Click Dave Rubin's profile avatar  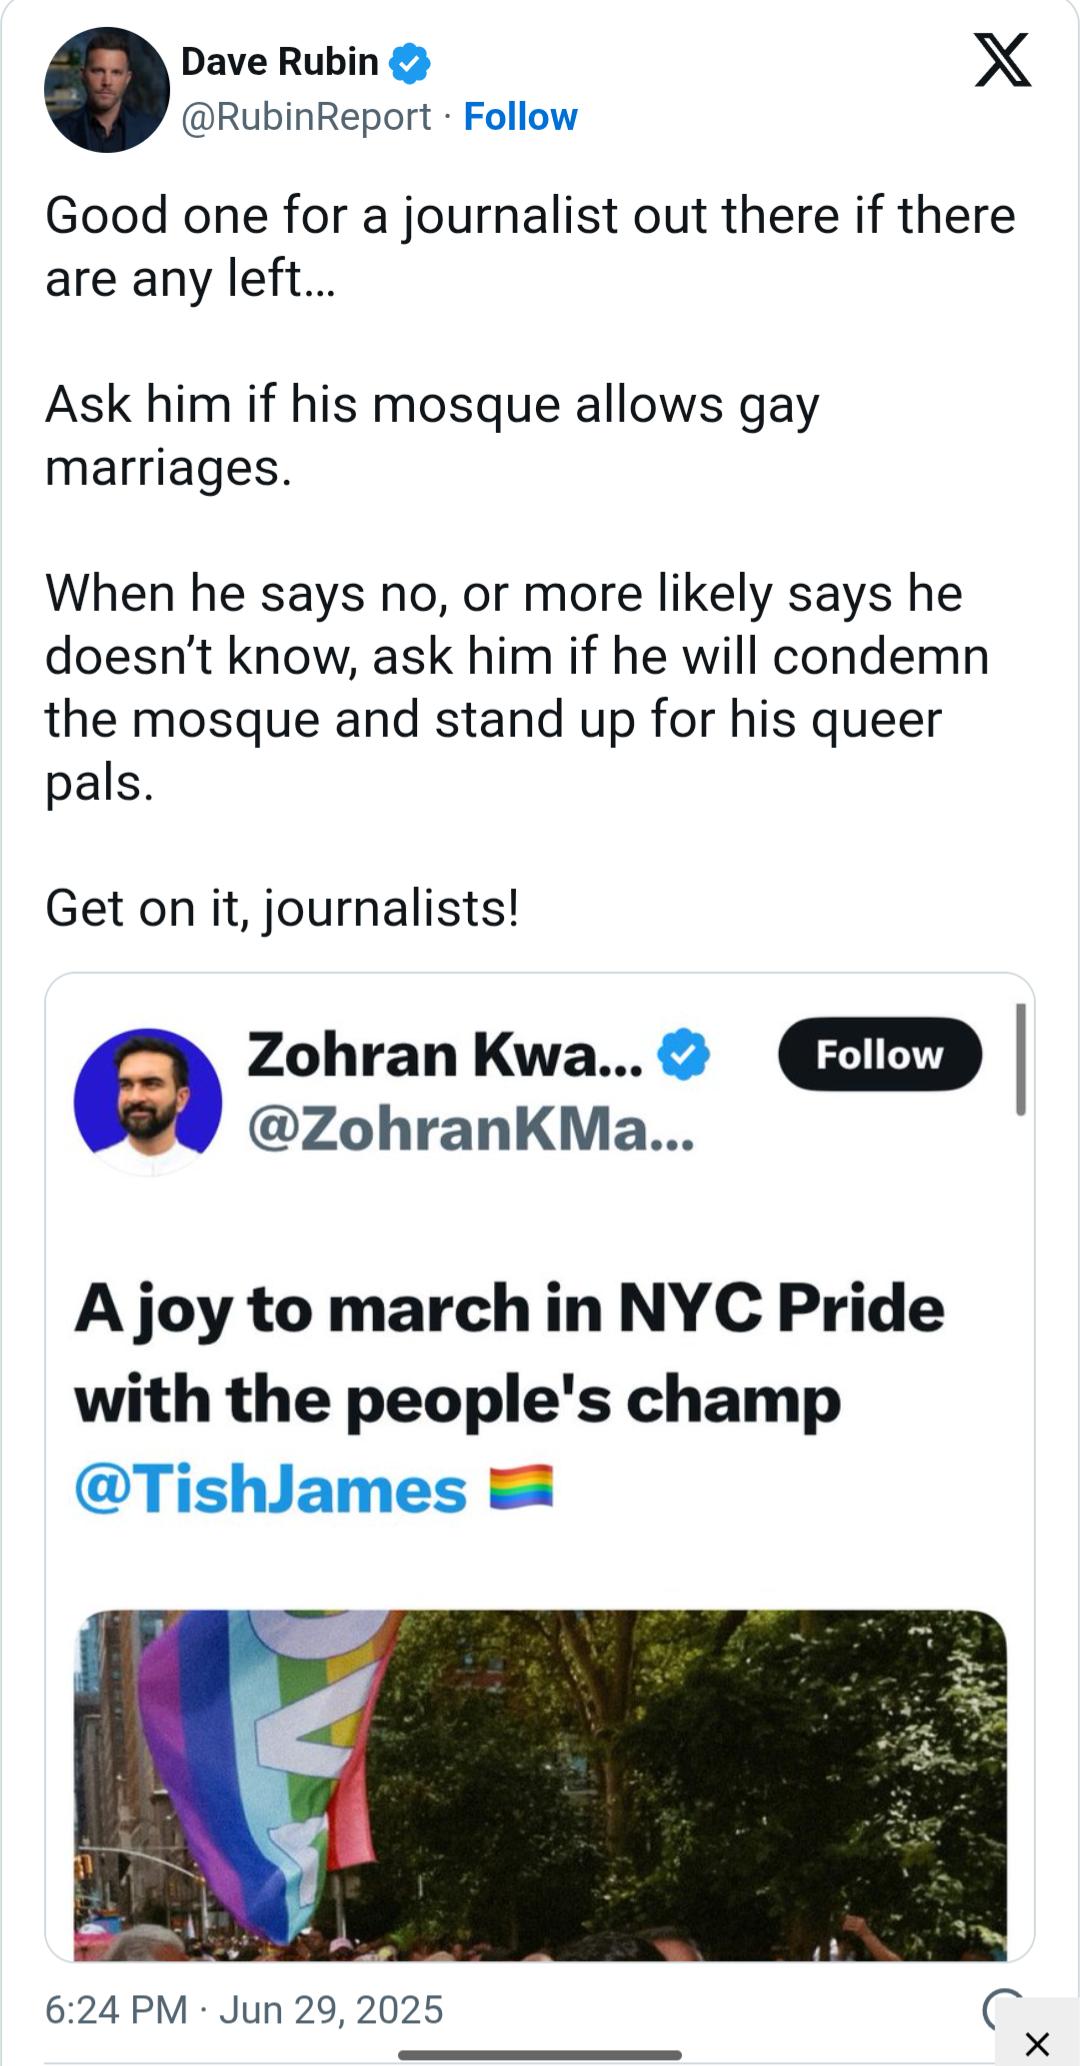pos(107,90)
